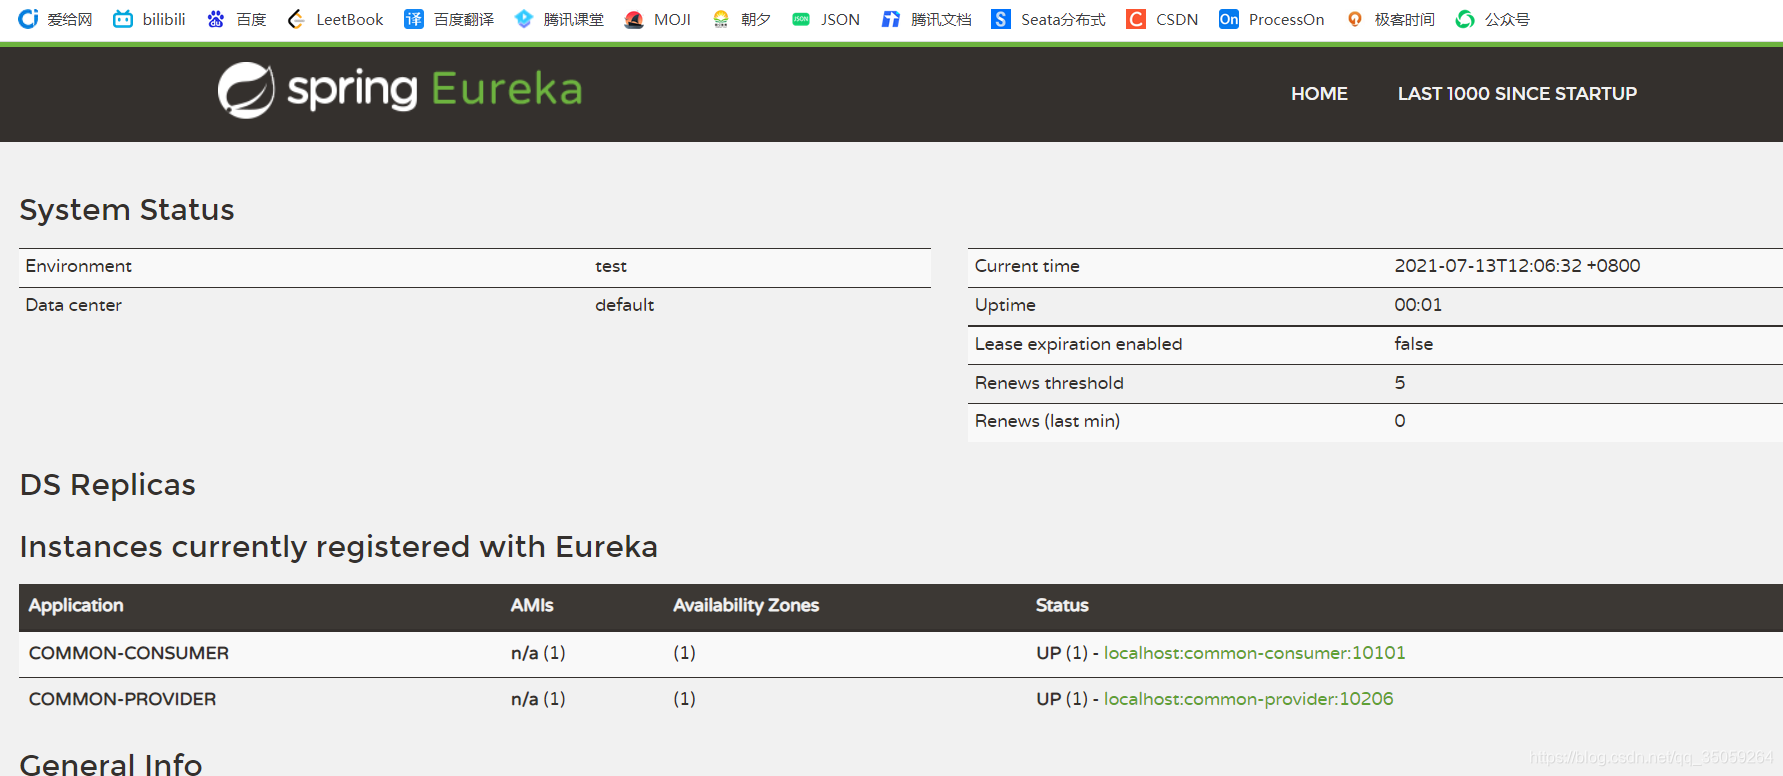Select the COMMON-CONSUMER application cell

pos(129,653)
